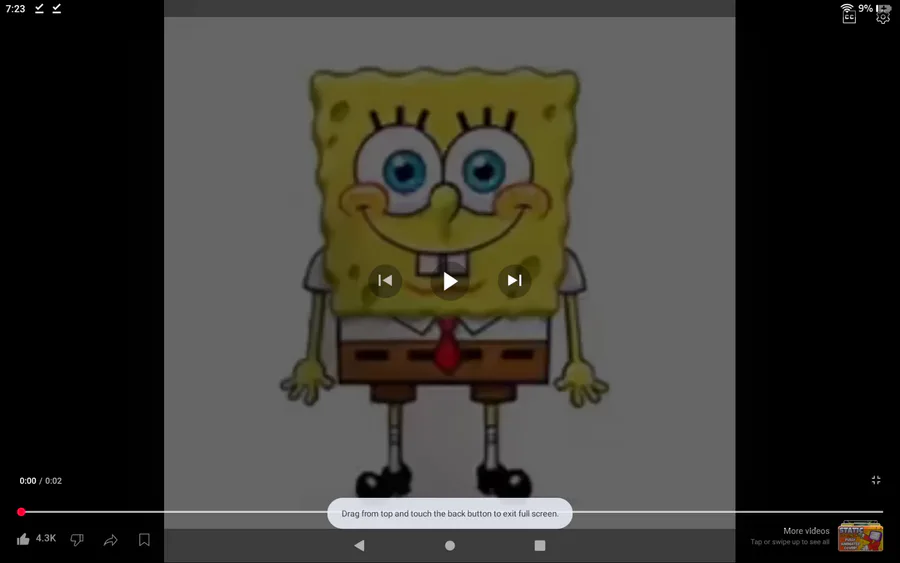This screenshot has width=900, height=563.
Task: Tap 'Tap or swipe up to see all'
Action: coord(790,542)
